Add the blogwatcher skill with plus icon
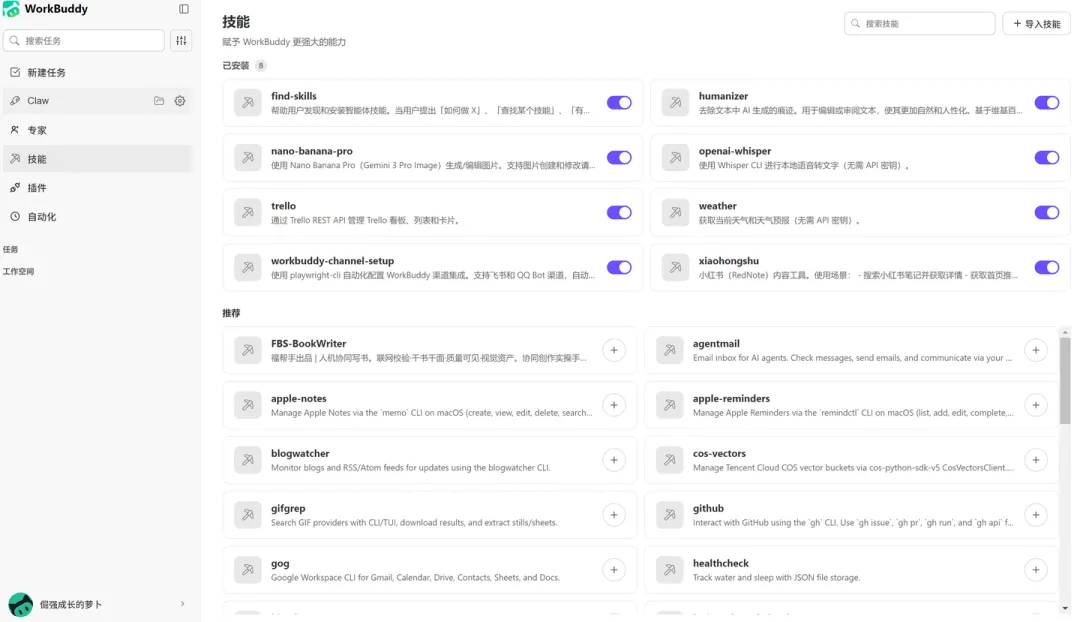Screen dimensions: 1080x622 (614, 460)
